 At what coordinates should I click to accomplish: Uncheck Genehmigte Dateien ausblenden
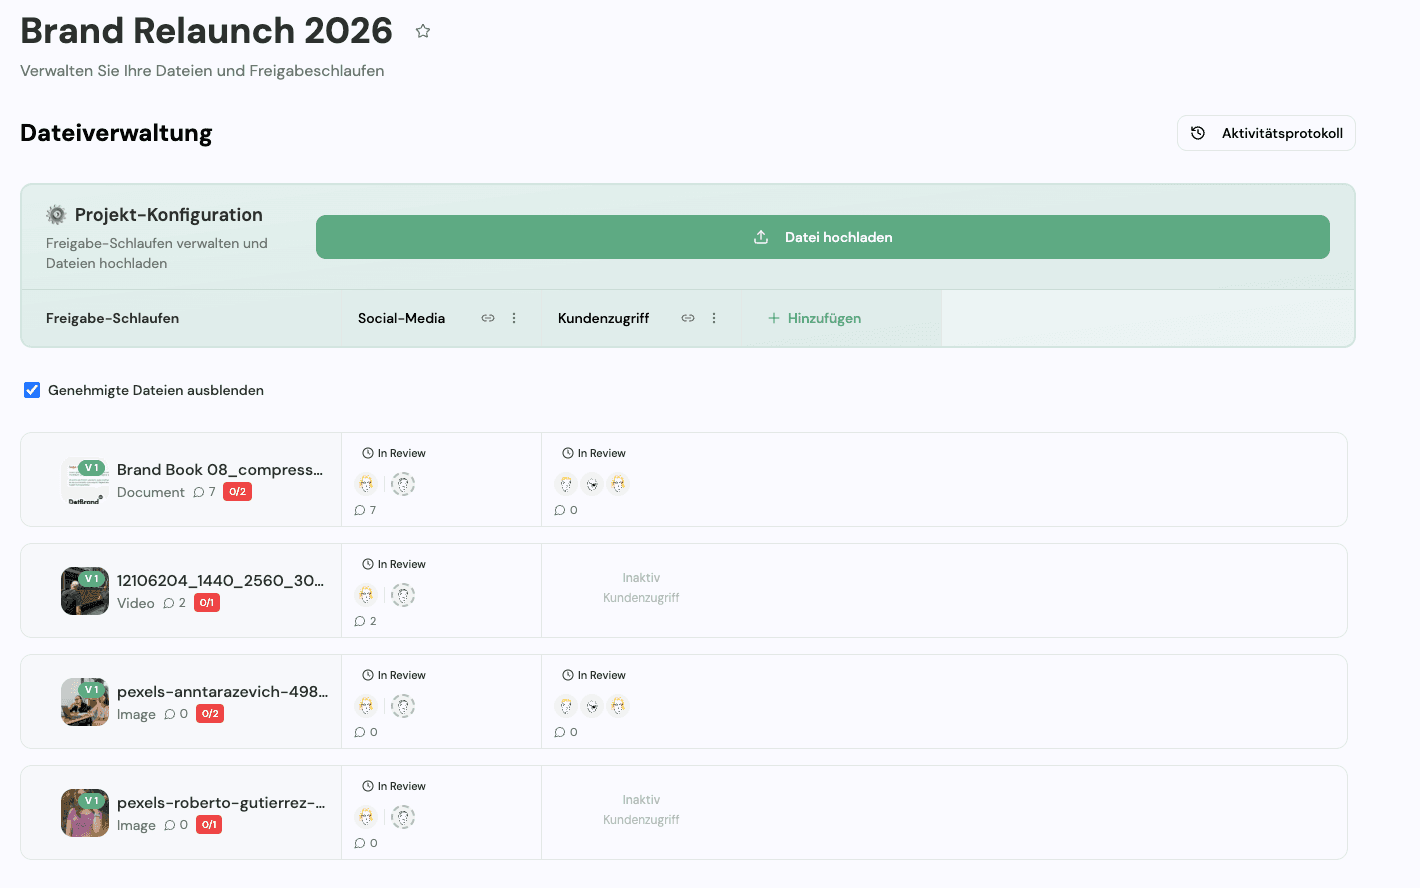(32, 389)
